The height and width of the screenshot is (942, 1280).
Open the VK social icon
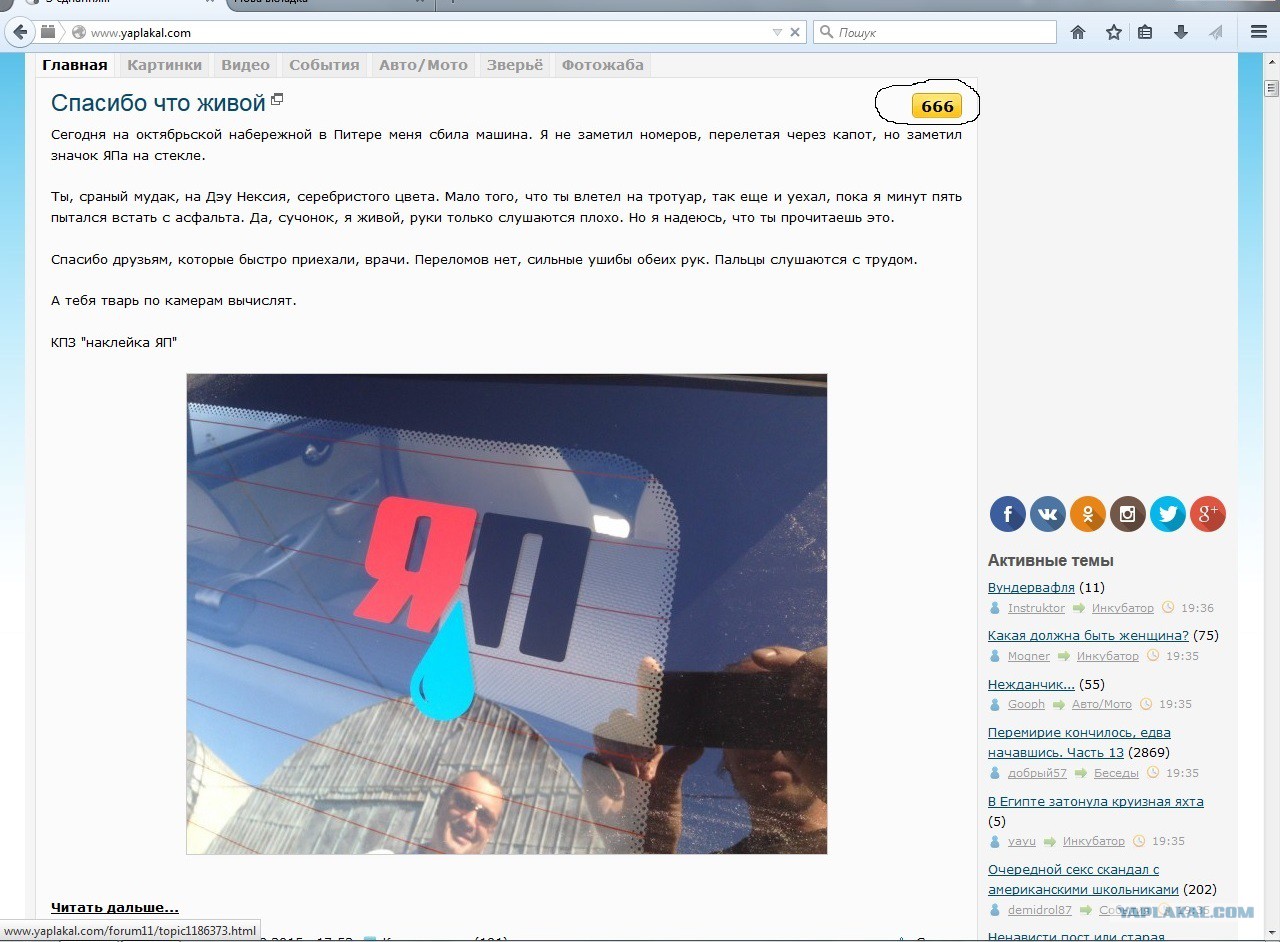click(x=1048, y=514)
